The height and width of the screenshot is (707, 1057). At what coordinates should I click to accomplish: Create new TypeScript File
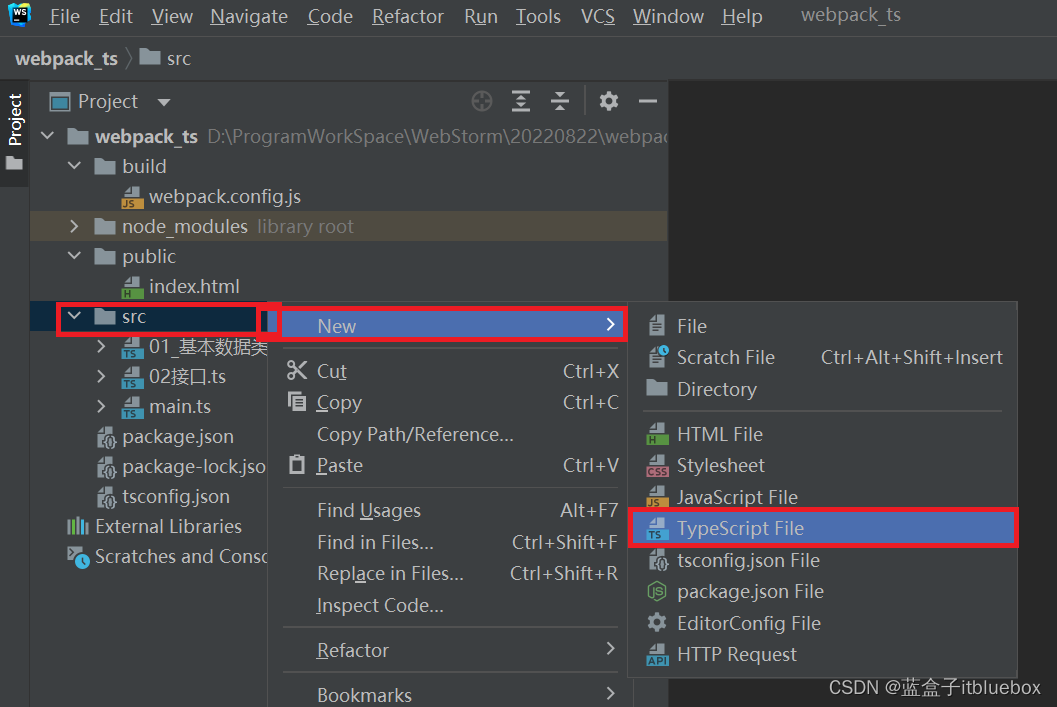[822, 528]
